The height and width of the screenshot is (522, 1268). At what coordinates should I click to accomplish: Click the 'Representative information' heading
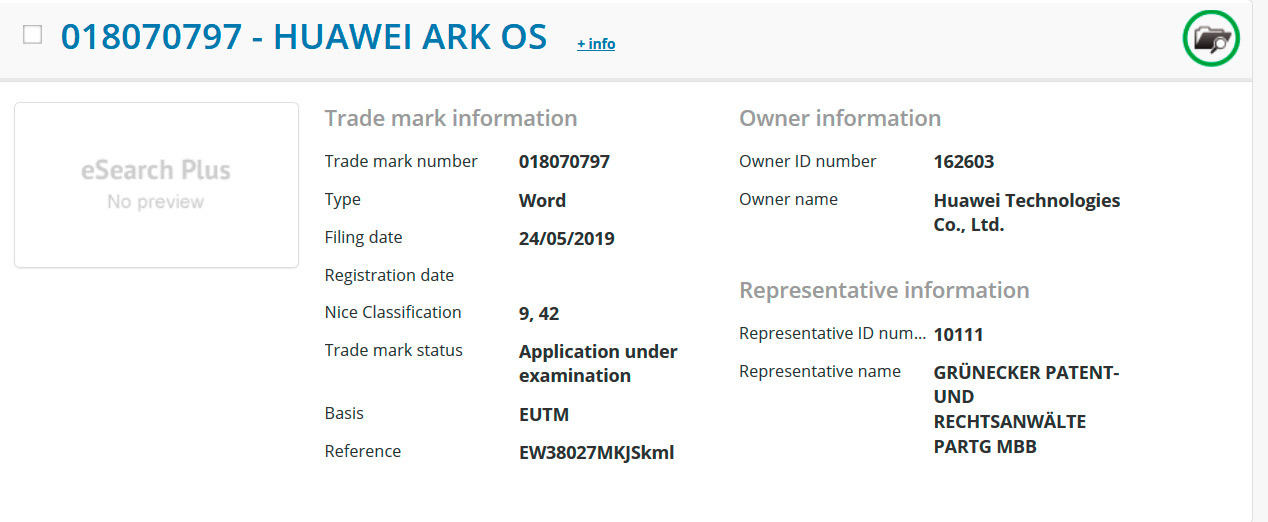point(883,290)
